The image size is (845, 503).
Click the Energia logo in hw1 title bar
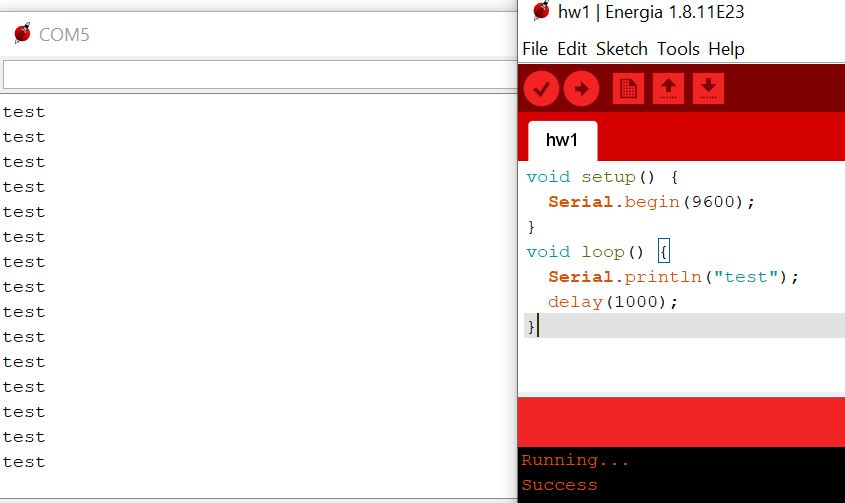[541, 11]
